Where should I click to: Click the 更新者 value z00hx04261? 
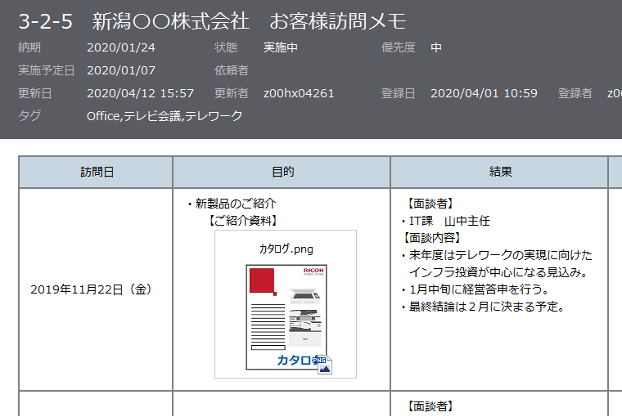tap(299, 94)
